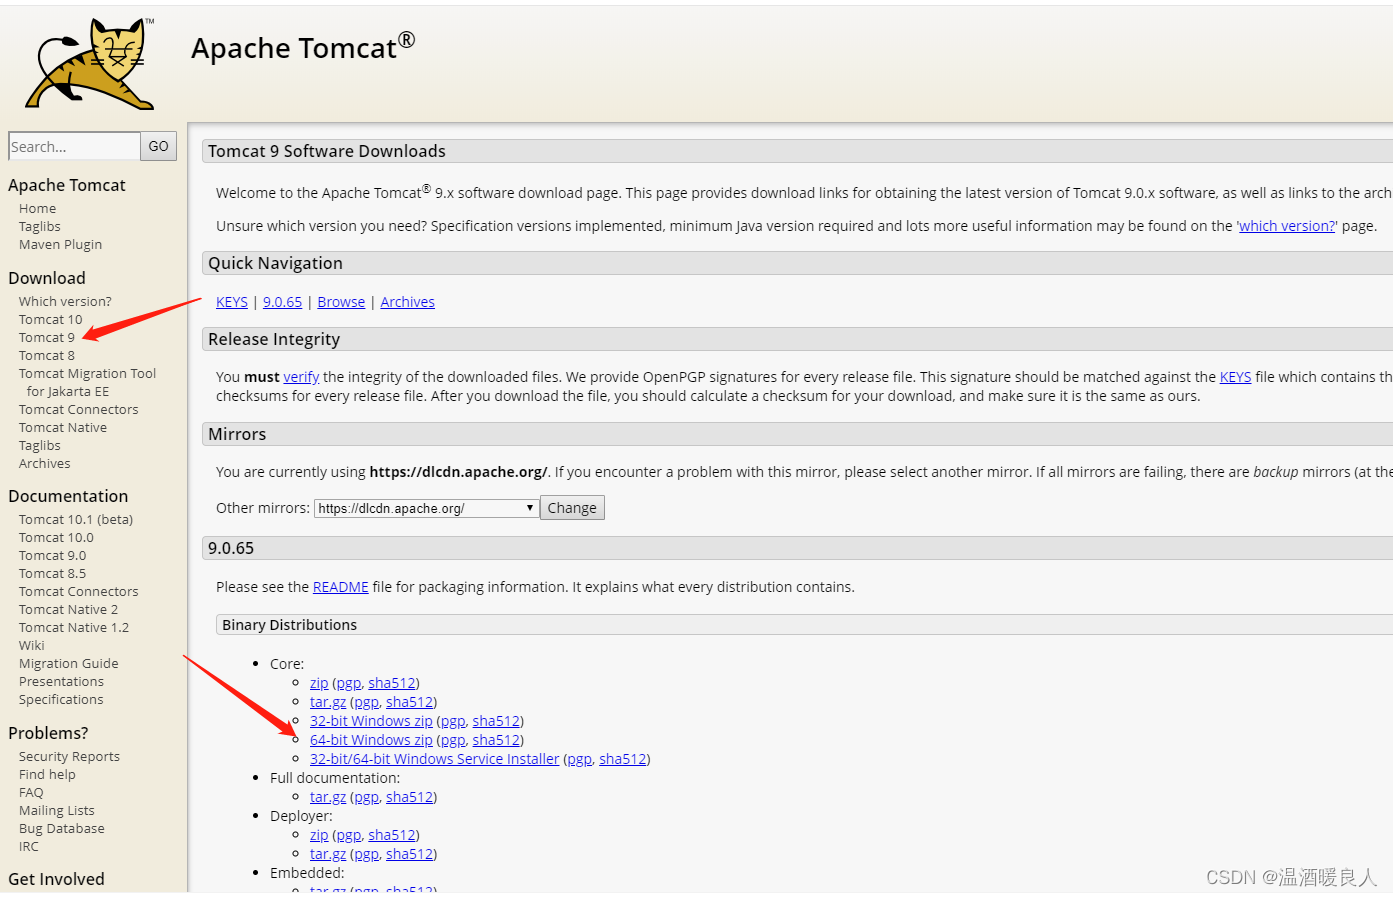The height and width of the screenshot is (897, 1393).
Task: Open the Archives sidebar link
Action: [x=45, y=464]
